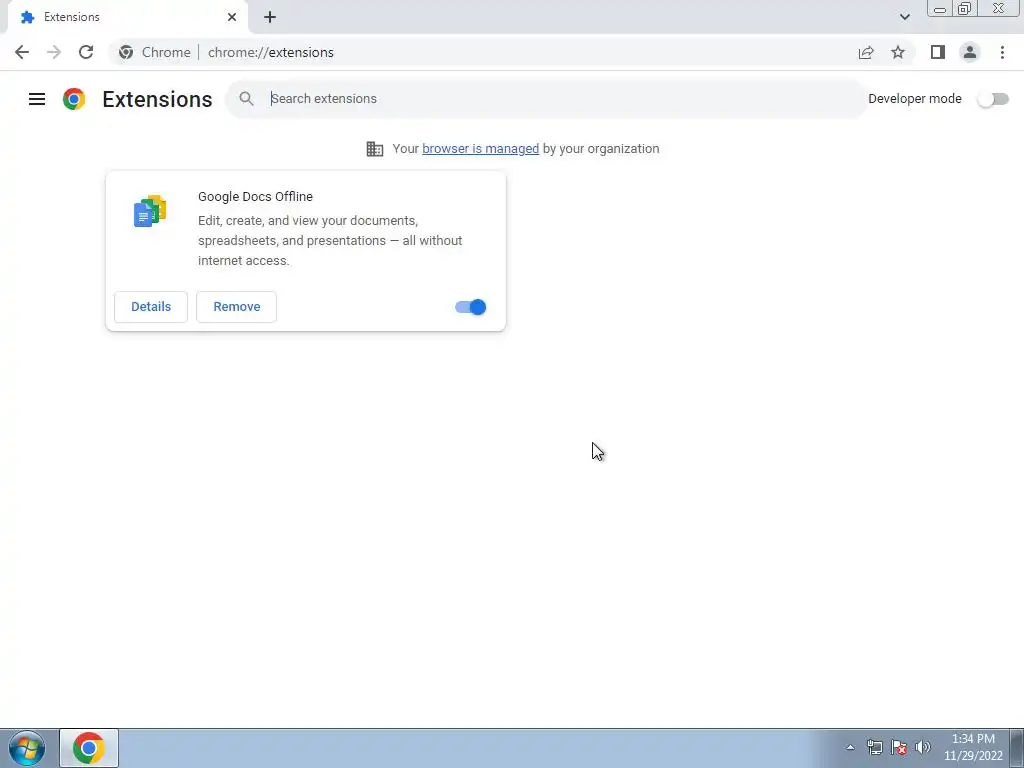Image resolution: width=1024 pixels, height=768 pixels.
Task: Enable Developer mode toggle
Action: point(993,99)
